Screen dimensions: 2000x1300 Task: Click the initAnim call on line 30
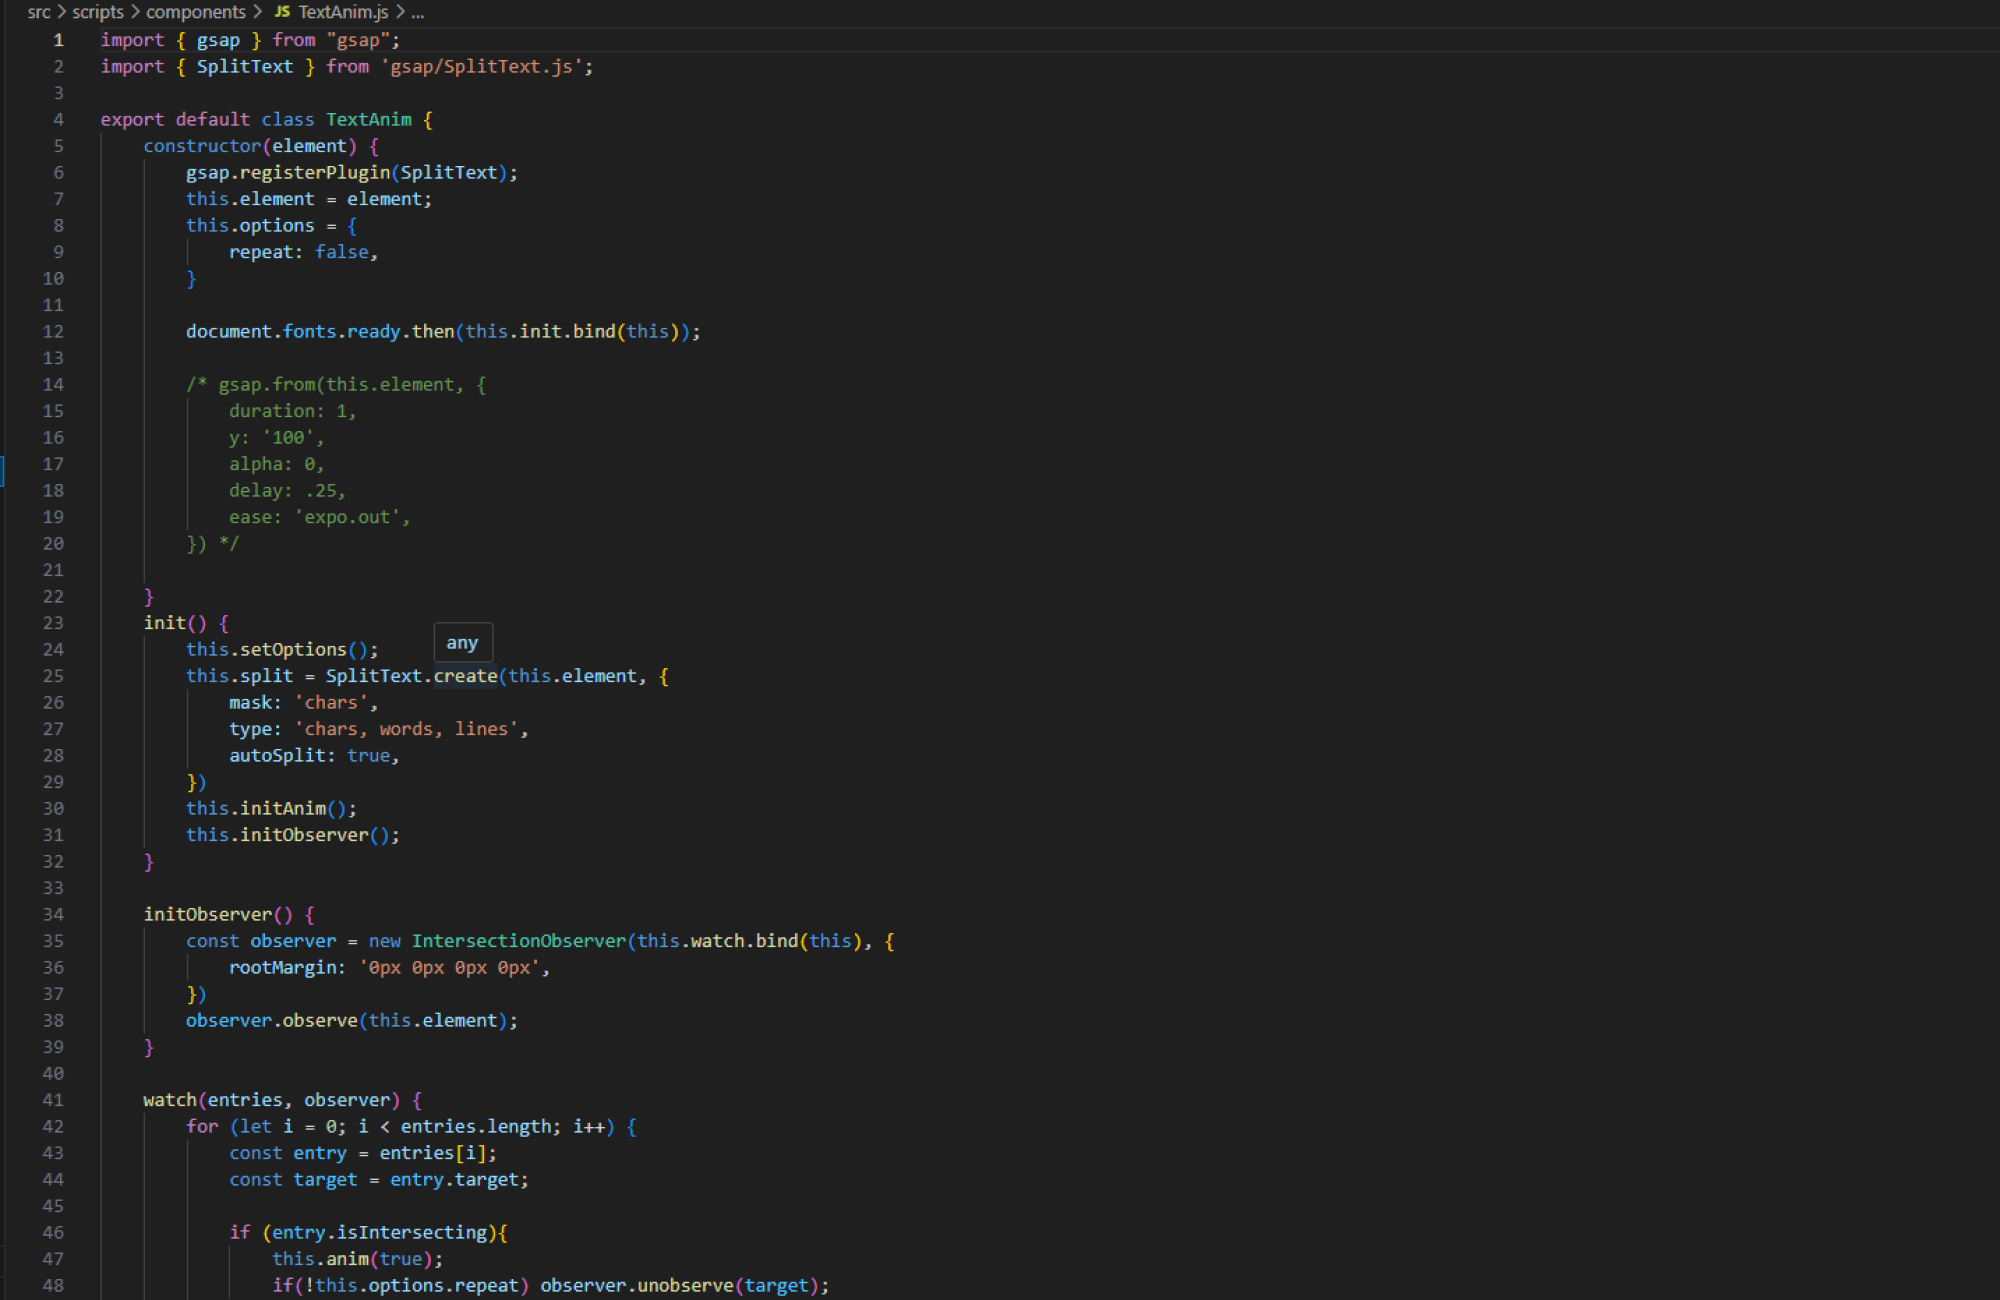pos(283,808)
